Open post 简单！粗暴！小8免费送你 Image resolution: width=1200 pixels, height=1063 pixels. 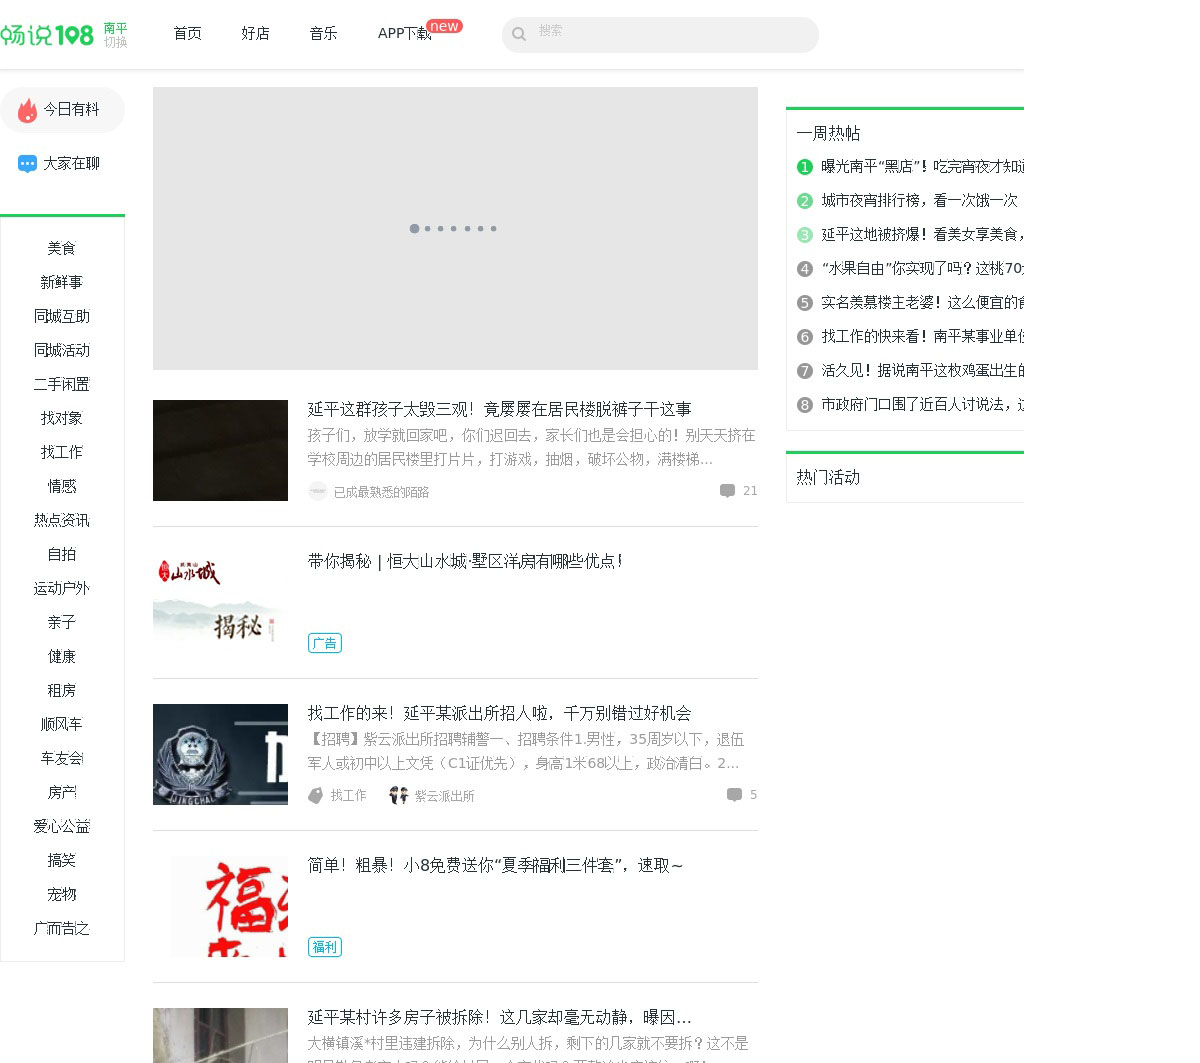point(496,865)
